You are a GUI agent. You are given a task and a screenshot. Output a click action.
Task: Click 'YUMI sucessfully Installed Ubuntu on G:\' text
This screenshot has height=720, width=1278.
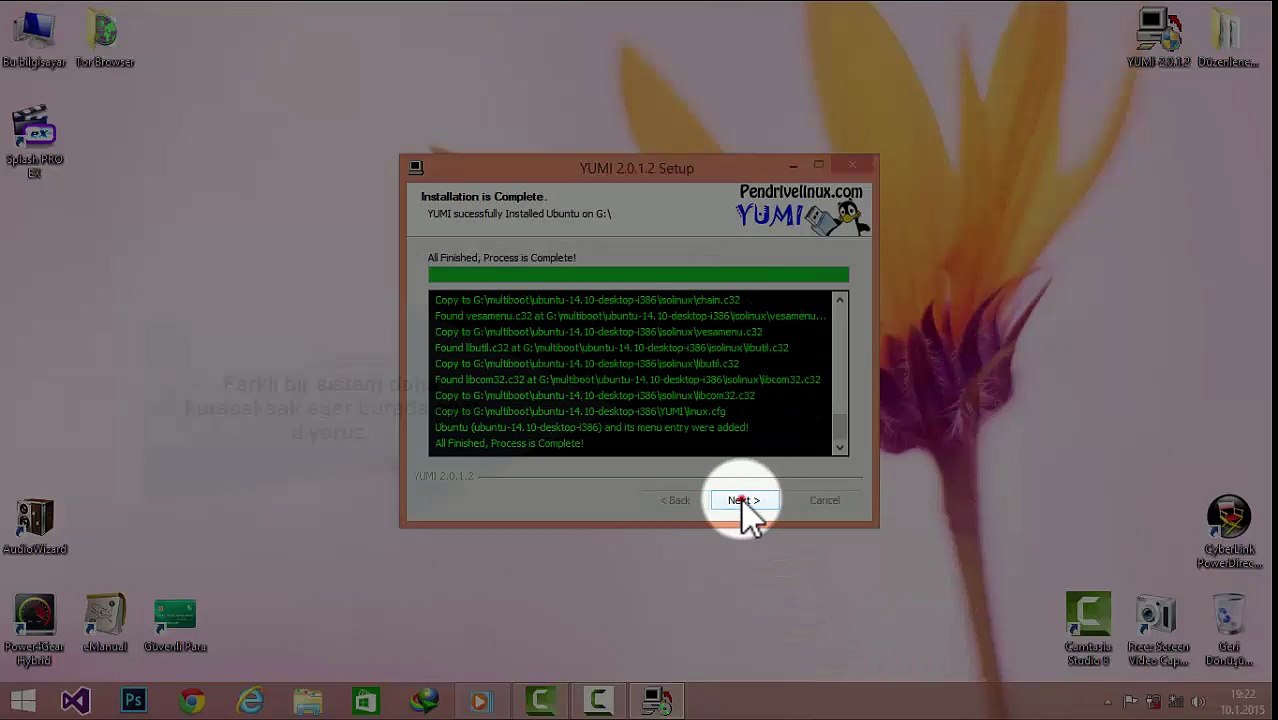519,214
